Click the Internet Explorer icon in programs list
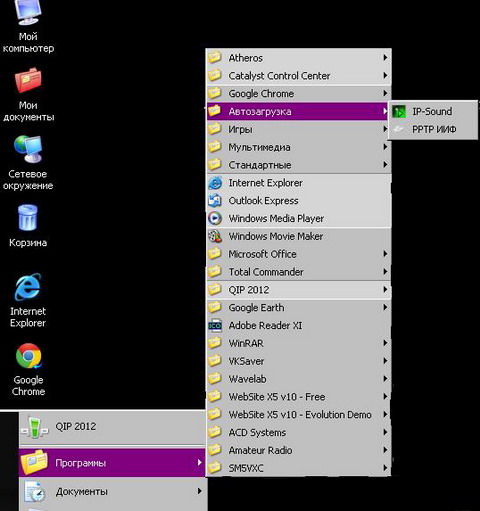Viewport: 480px width, 511px height. pyautogui.click(x=215, y=183)
